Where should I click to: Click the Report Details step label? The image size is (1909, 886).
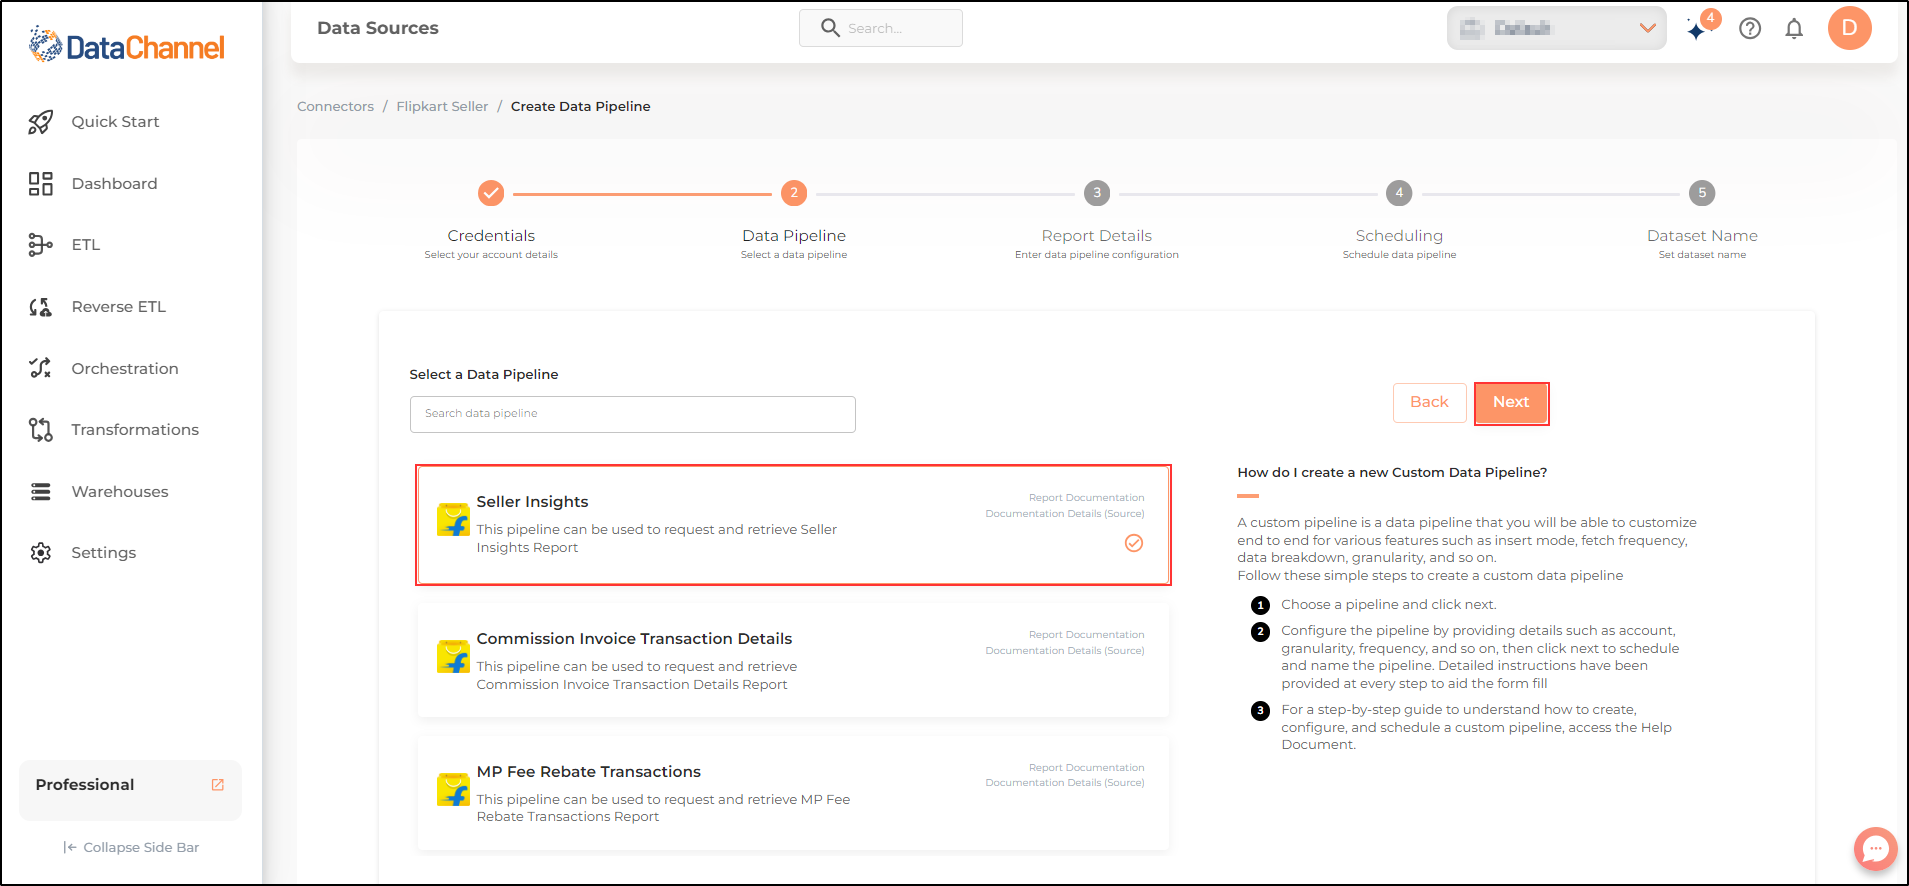pyautogui.click(x=1097, y=236)
